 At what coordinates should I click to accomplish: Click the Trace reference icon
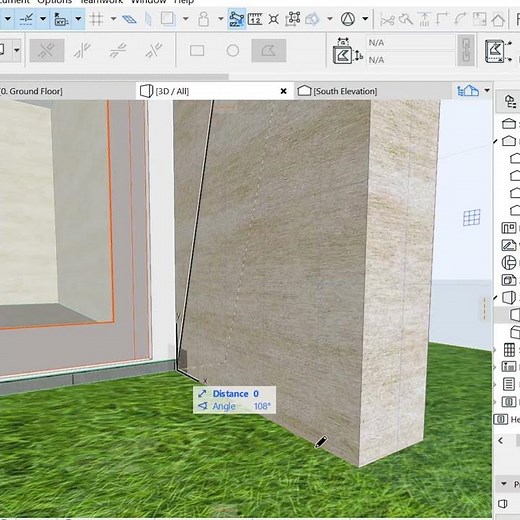168,19
